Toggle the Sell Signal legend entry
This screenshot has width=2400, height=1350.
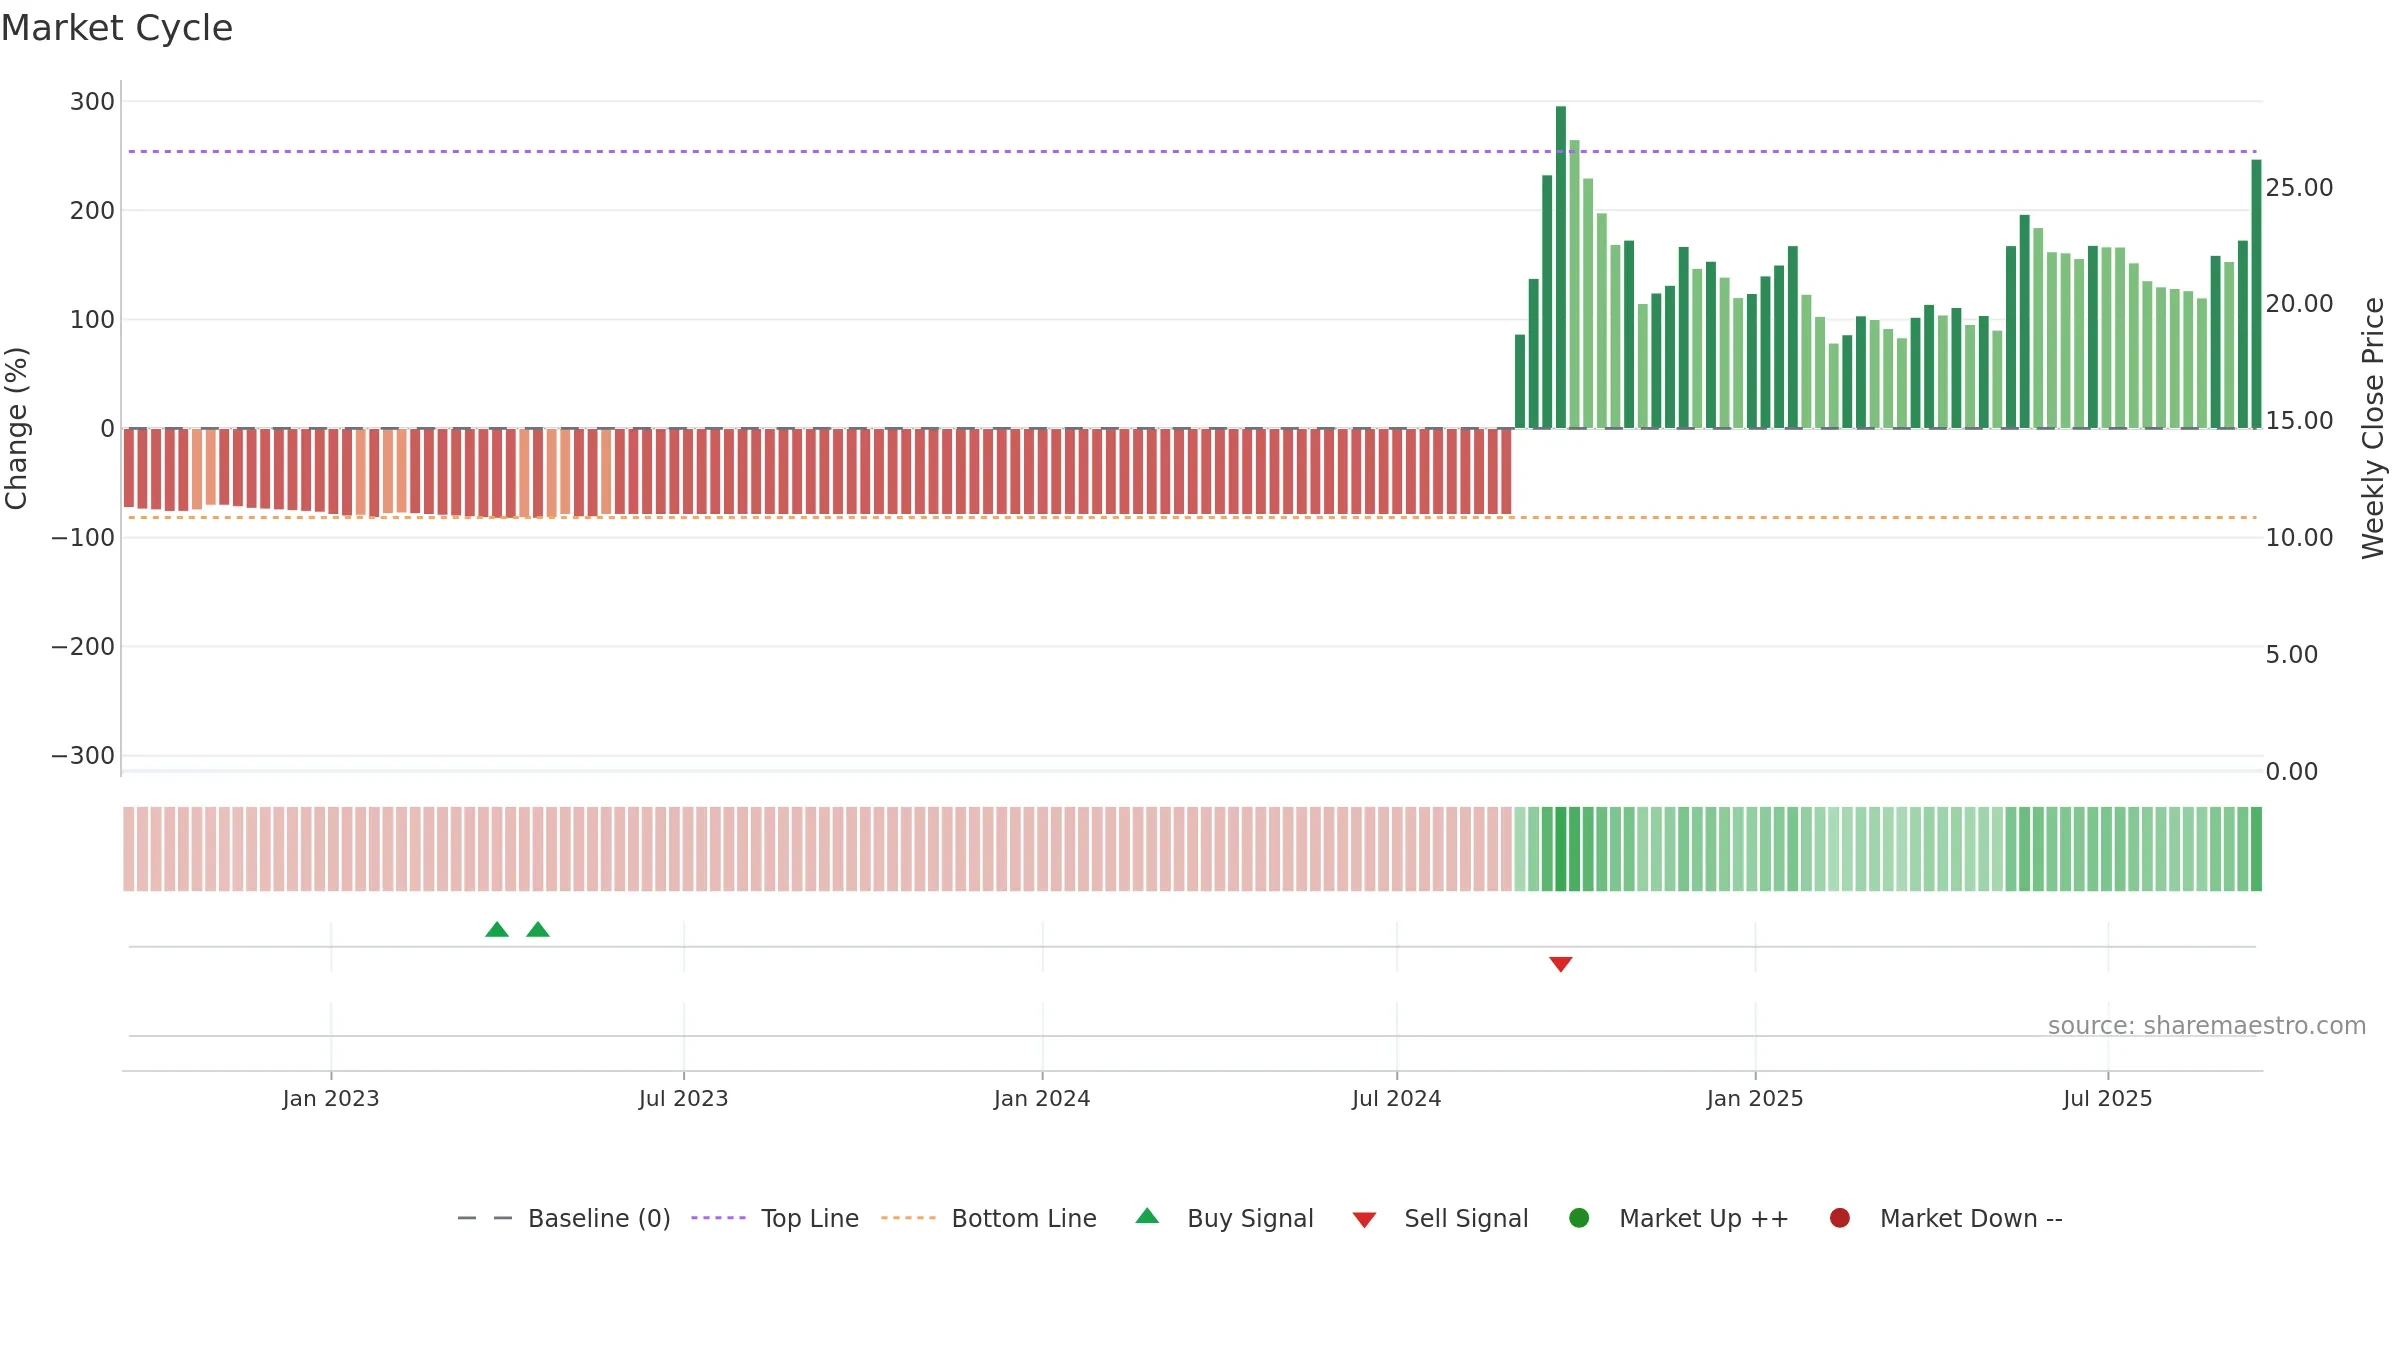coord(1440,1218)
